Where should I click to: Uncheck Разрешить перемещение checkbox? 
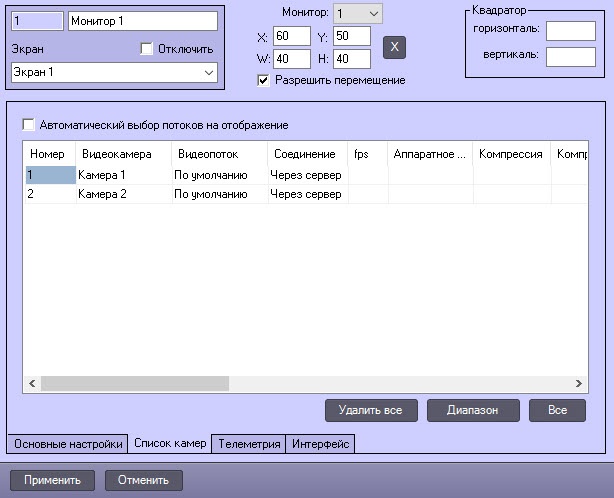point(263,80)
